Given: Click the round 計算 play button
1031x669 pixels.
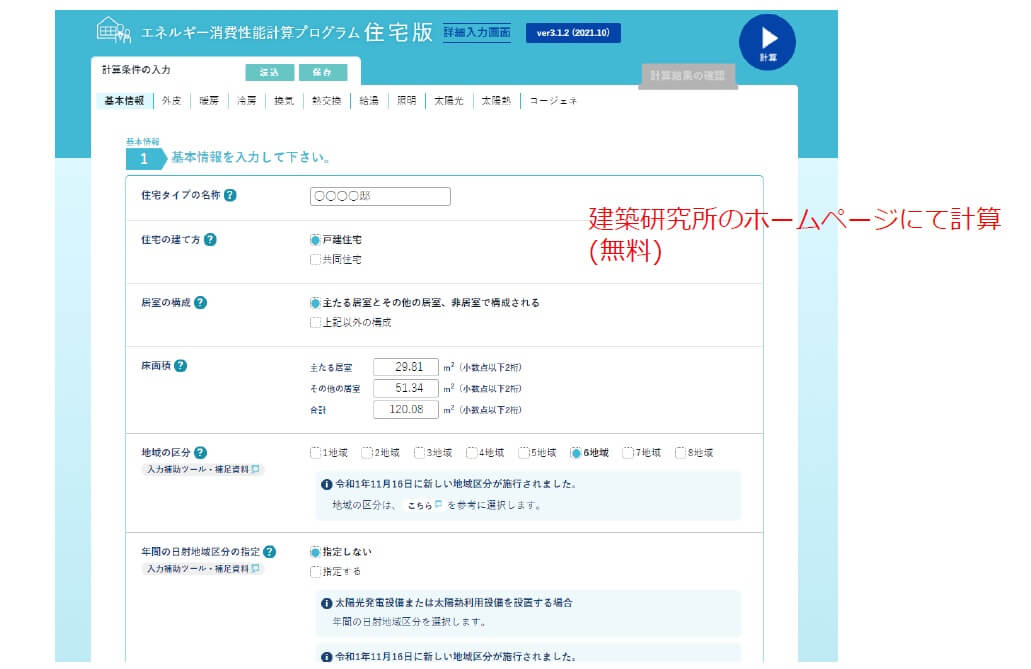Looking at the screenshot, I should (767, 42).
